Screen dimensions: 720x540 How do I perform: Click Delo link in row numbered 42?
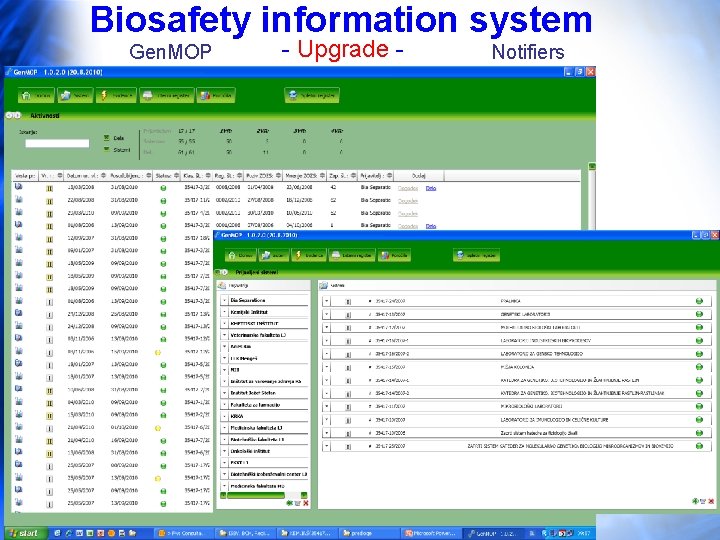431,188
